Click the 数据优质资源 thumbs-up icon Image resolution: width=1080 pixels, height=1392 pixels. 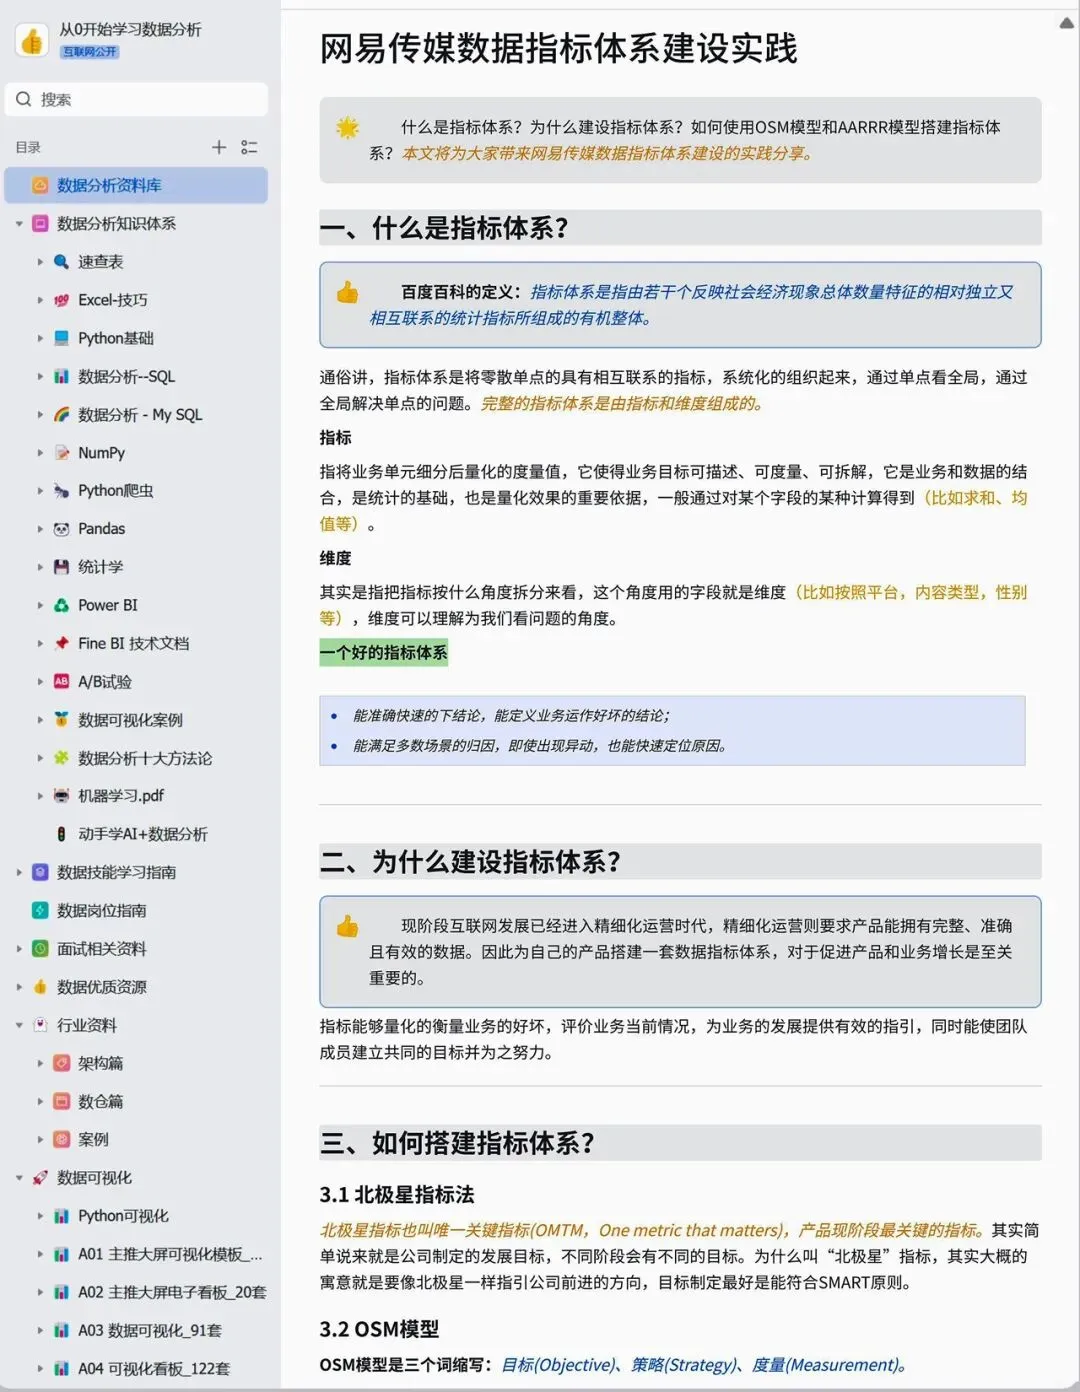[40, 987]
